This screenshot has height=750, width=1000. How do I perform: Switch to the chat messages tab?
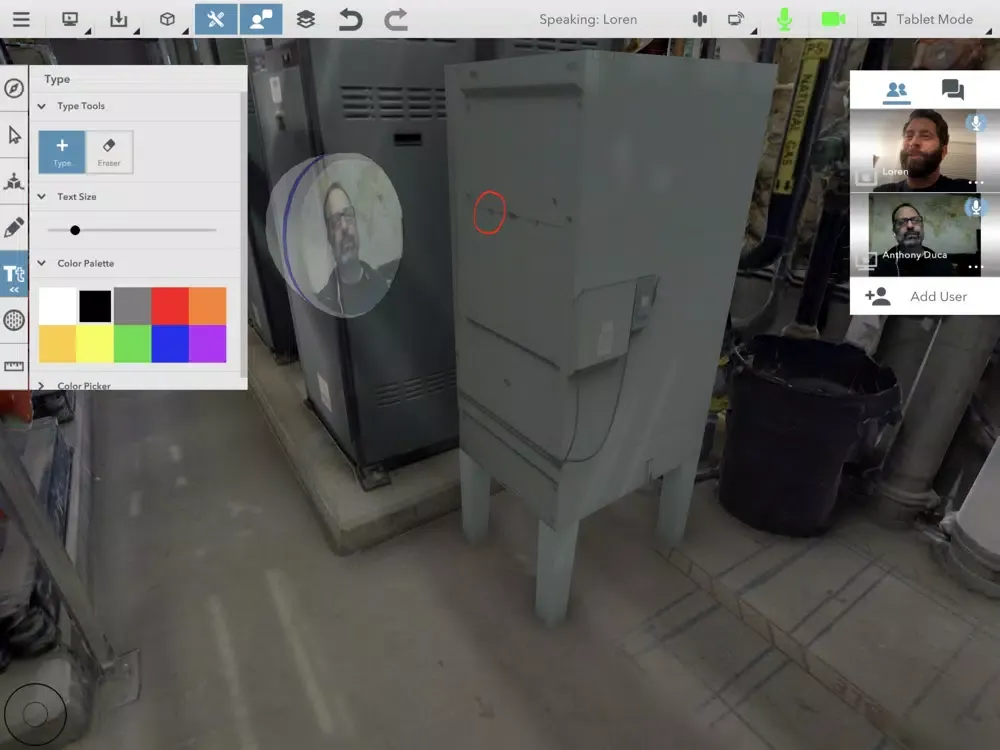[953, 90]
